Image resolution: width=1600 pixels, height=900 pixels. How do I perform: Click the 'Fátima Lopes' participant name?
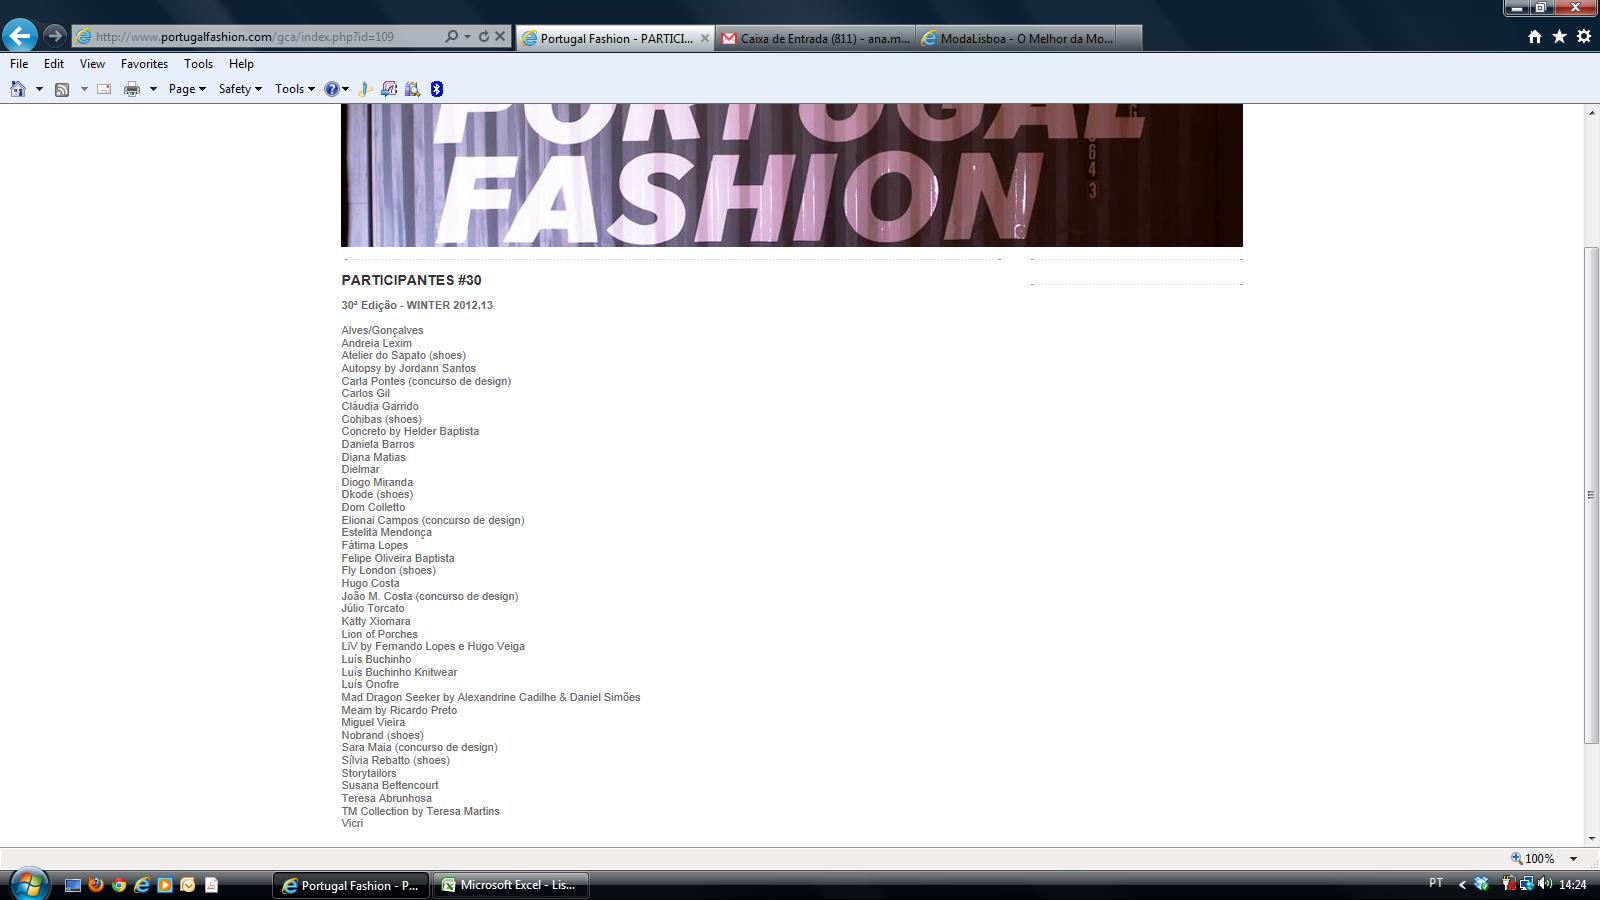coord(374,545)
